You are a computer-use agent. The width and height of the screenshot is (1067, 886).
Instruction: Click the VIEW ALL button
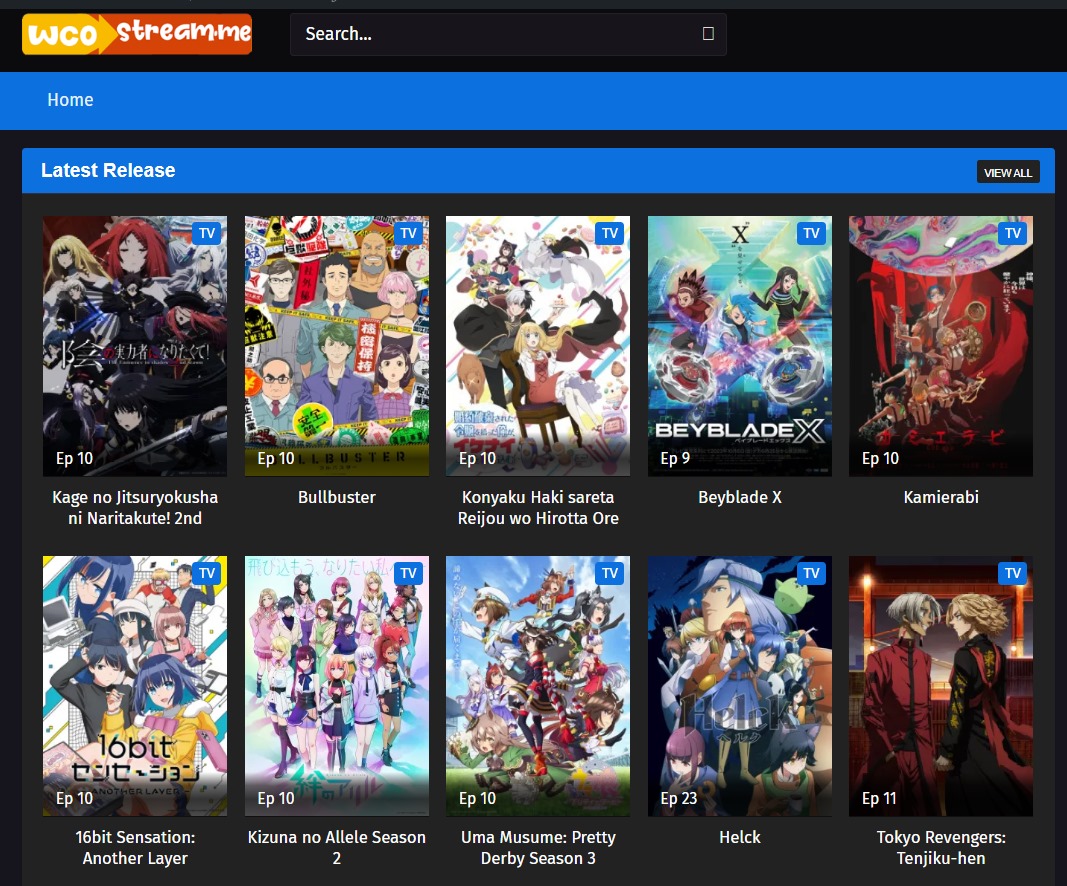click(x=1008, y=173)
